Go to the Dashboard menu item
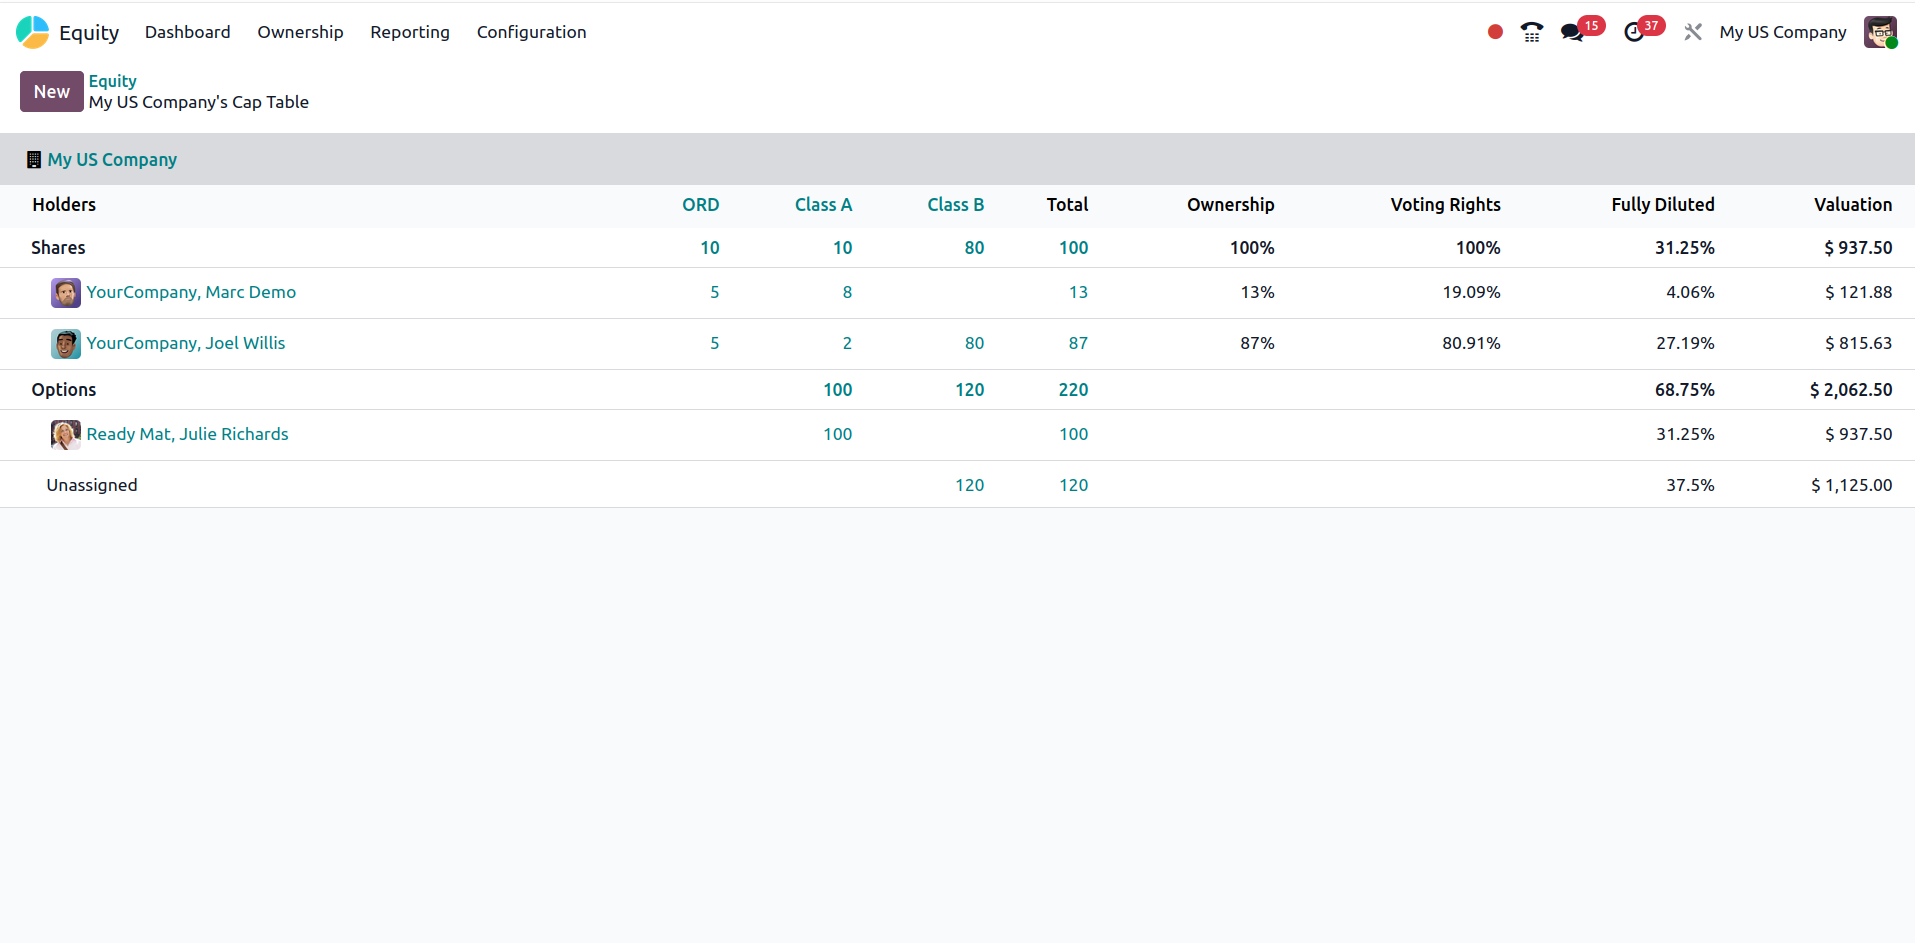This screenshot has height=943, width=1915. [187, 32]
